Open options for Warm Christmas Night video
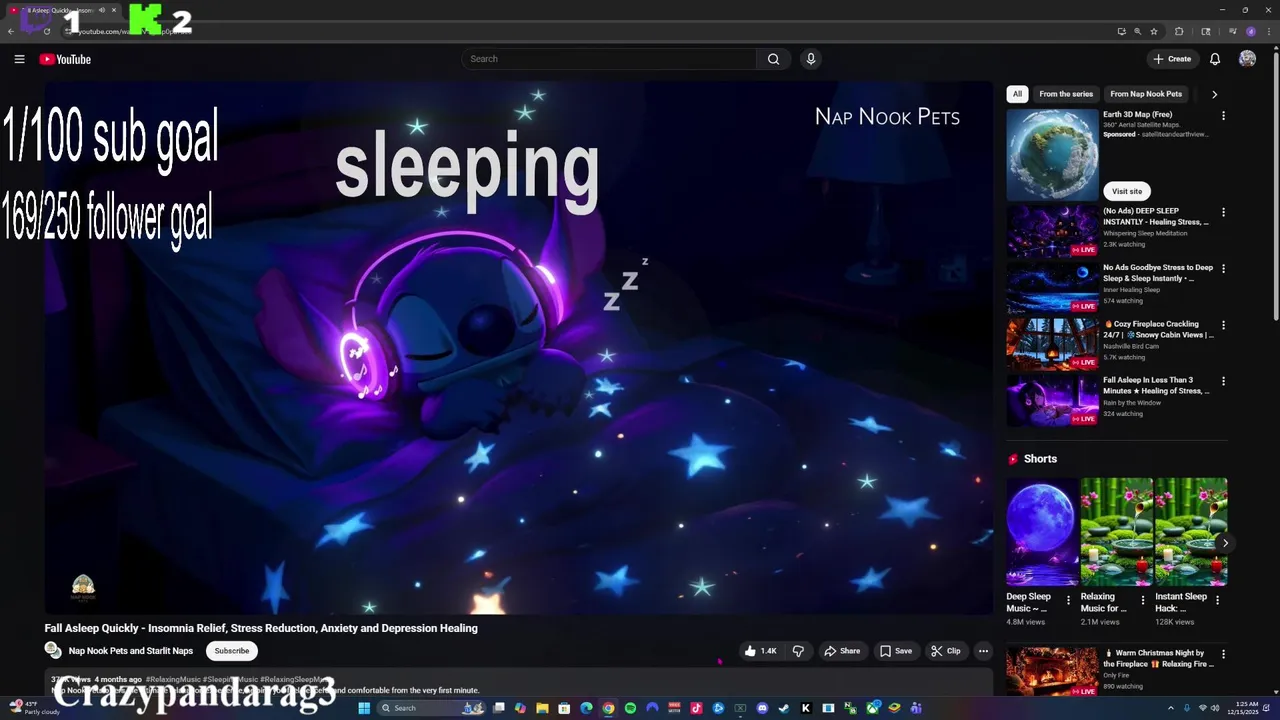 tap(1223, 655)
